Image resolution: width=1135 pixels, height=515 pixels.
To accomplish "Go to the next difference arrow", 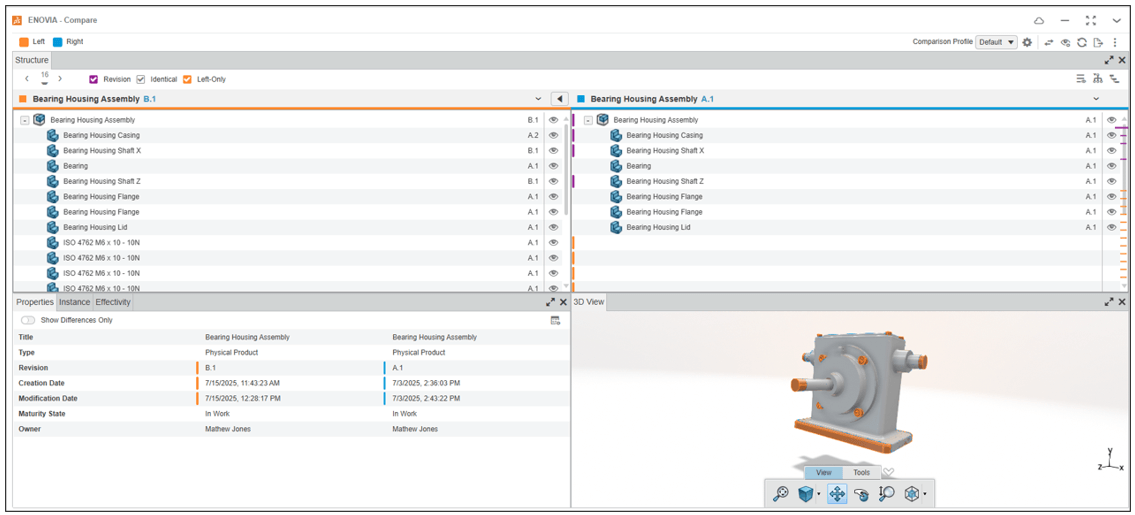I will (60, 79).
